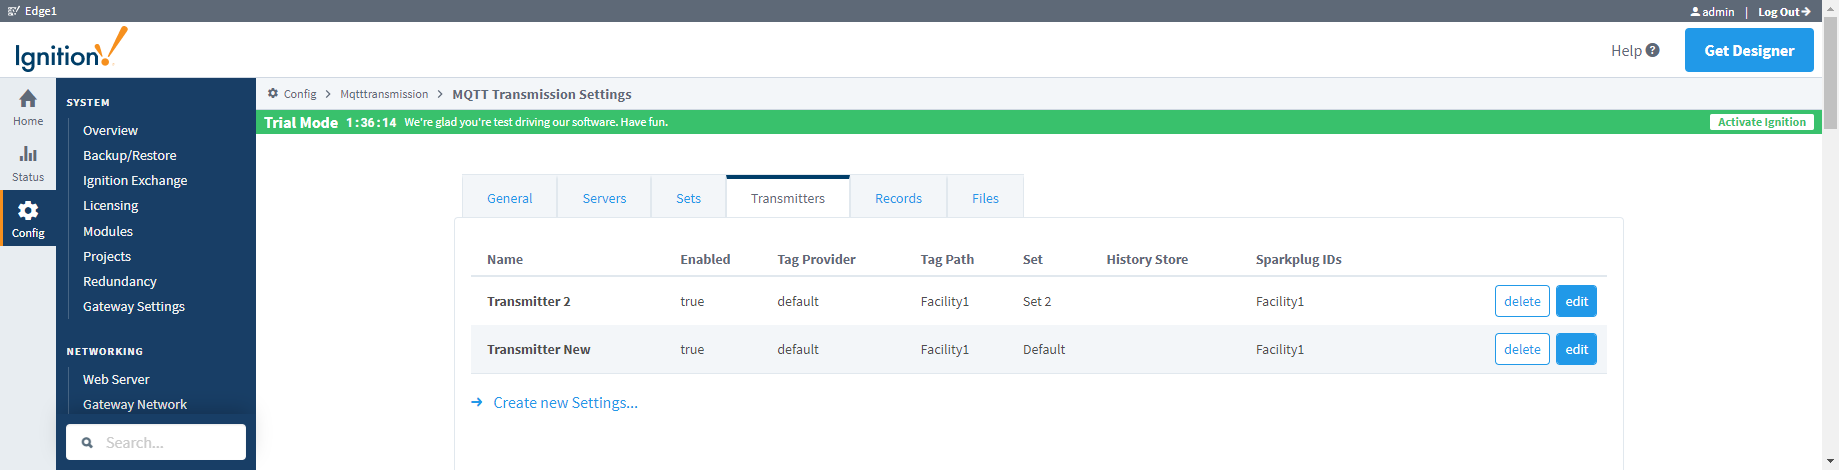1839x470 pixels.
Task: Switch to the Servers tab
Action: point(604,197)
